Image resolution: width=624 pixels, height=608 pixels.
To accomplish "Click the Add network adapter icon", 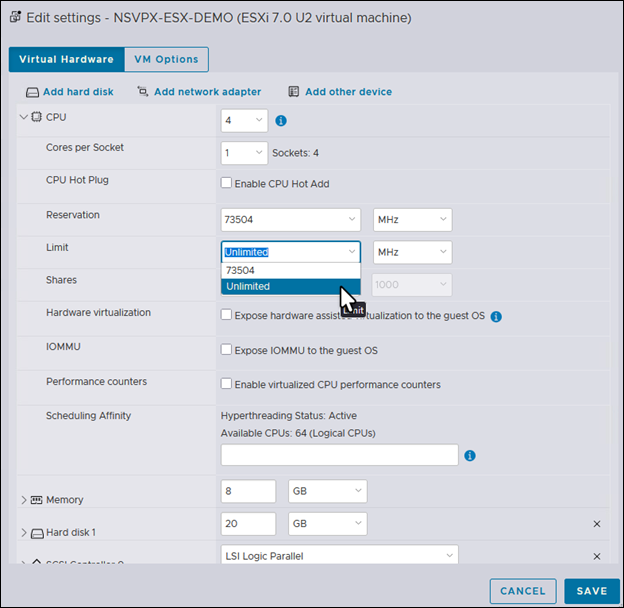I will [143, 92].
